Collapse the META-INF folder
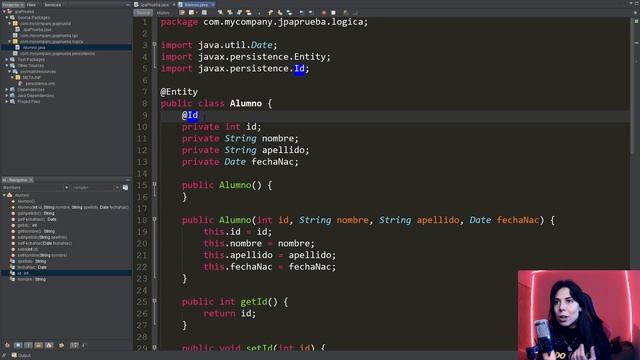 pyautogui.click(x=12, y=78)
